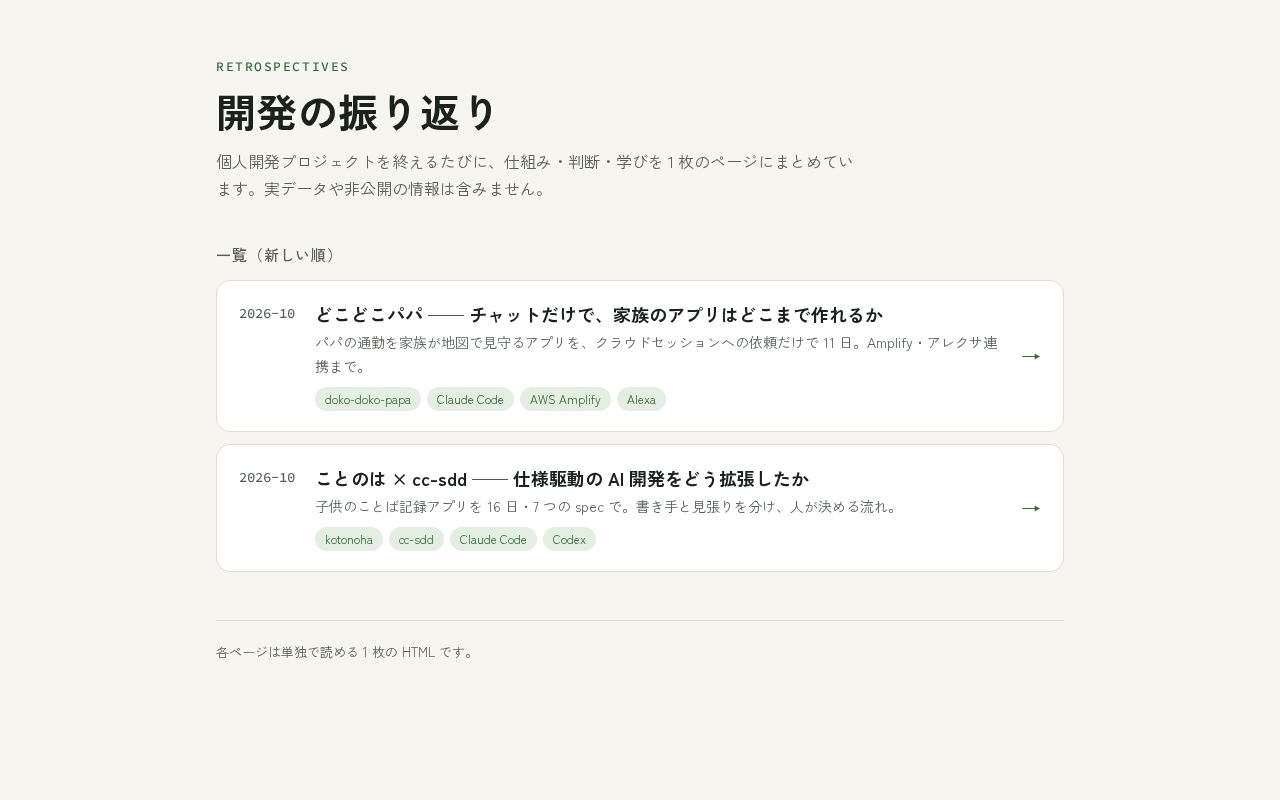Click the footer text 各ページは単独で読める
Image resolution: width=1280 pixels, height=800 pixels.
[x=346, y=652]
